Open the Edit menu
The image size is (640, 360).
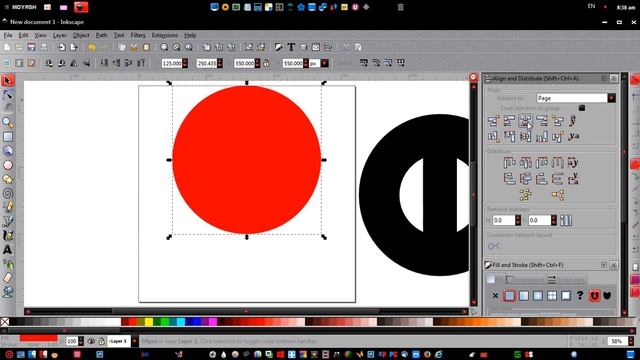coord(23,35)
